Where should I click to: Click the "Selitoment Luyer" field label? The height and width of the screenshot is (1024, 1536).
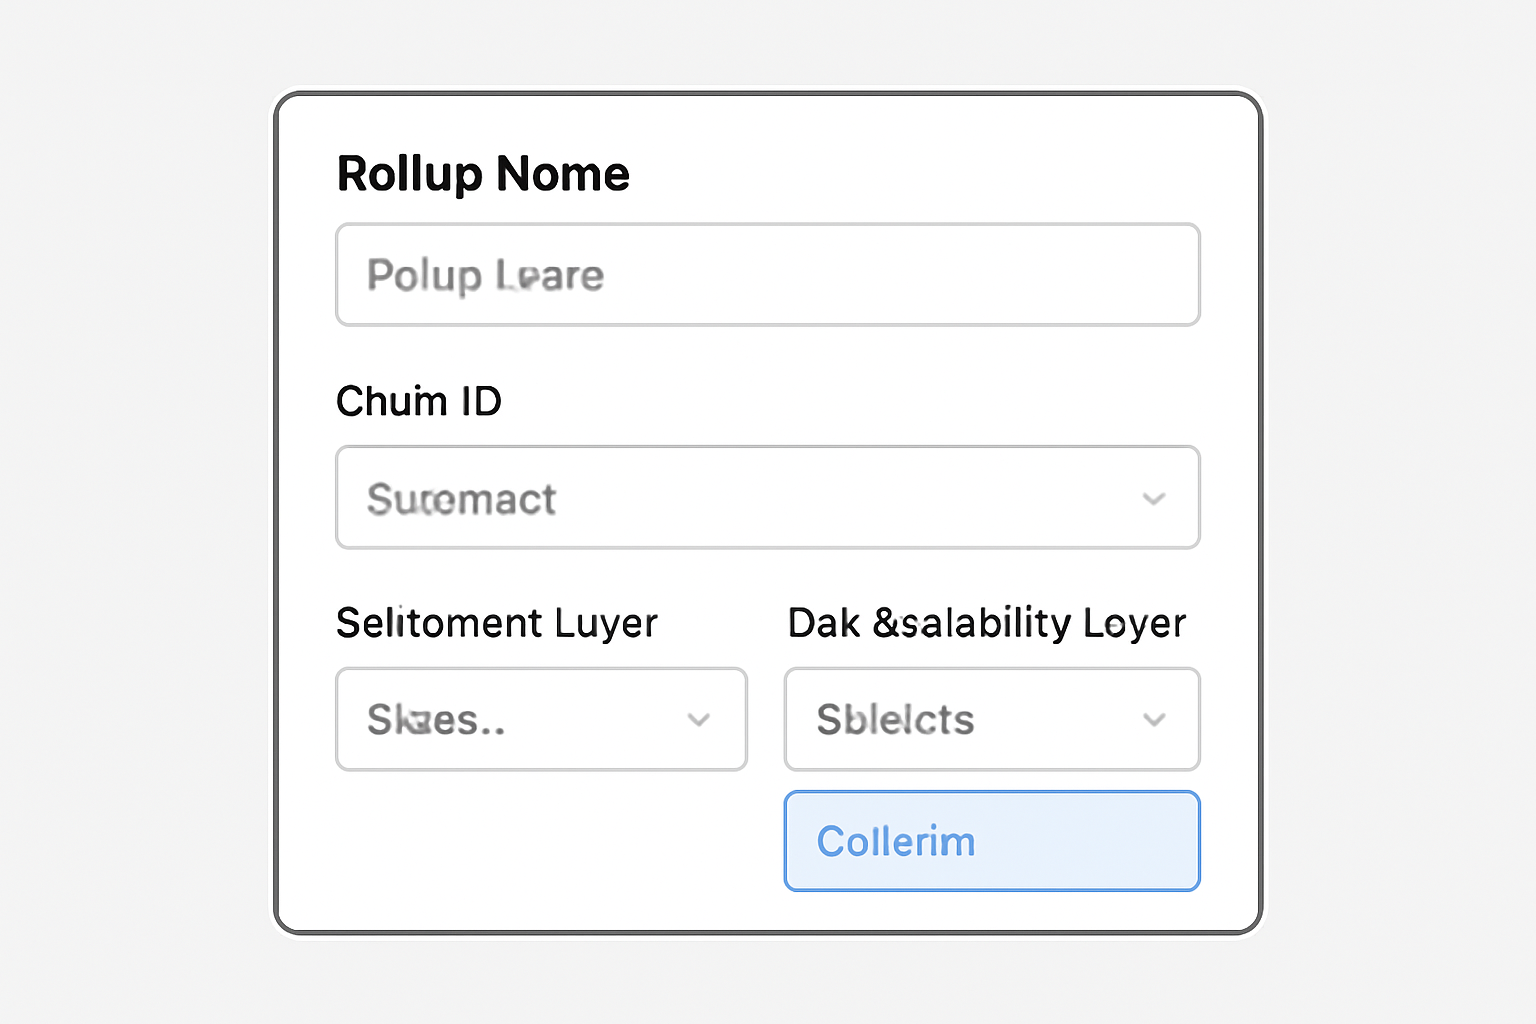pyautogui.click(x=497, y=623)
